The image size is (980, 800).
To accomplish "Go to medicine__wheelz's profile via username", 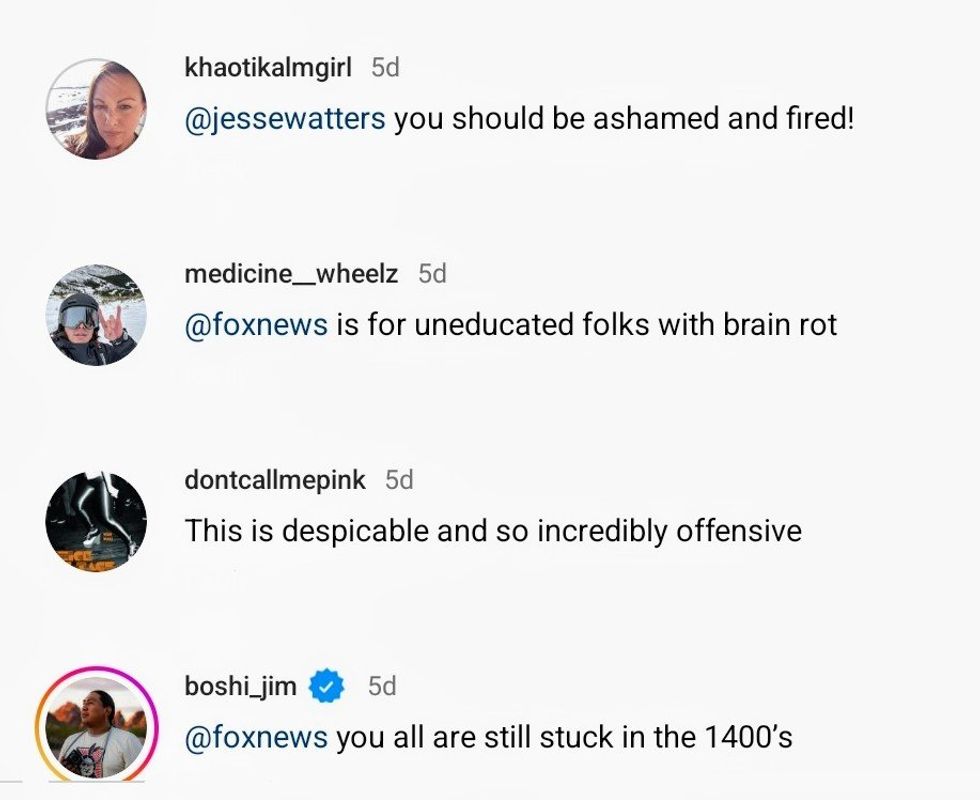I will coord(291,273).
